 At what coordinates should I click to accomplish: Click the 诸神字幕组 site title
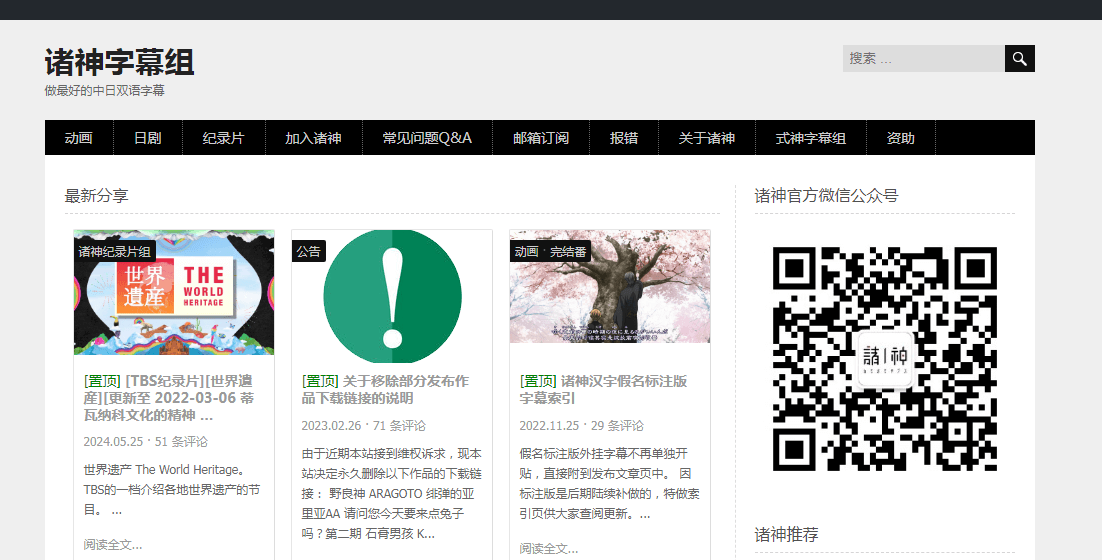point(119,62)
